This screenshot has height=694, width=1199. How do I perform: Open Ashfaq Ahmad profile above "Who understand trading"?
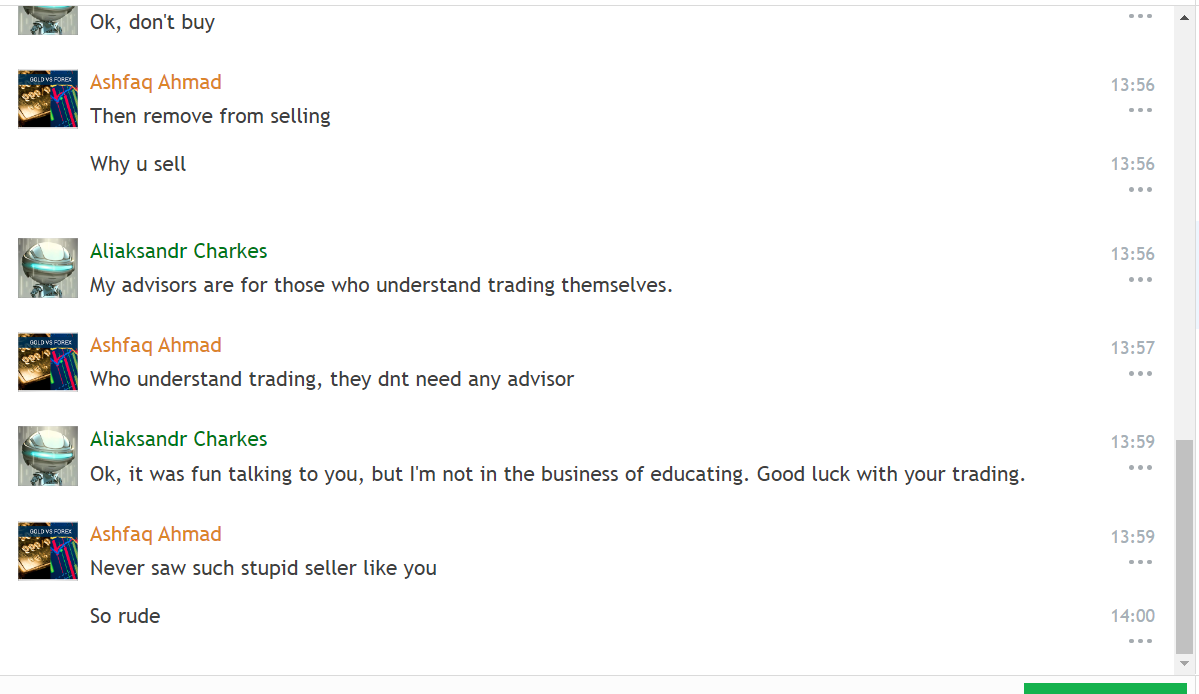156,345
